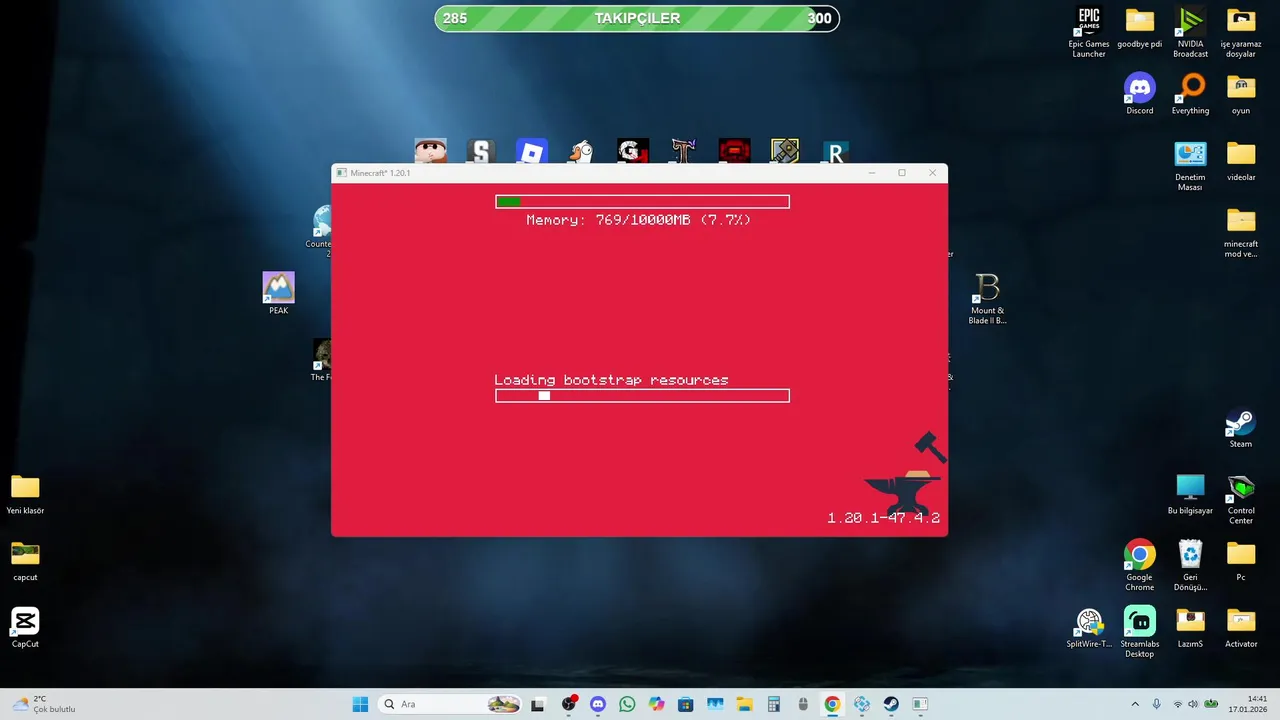Screen dimensions: 1280x720
Task: Launch Google Chrome desktop shortcut
Action: click(1139, 565)
